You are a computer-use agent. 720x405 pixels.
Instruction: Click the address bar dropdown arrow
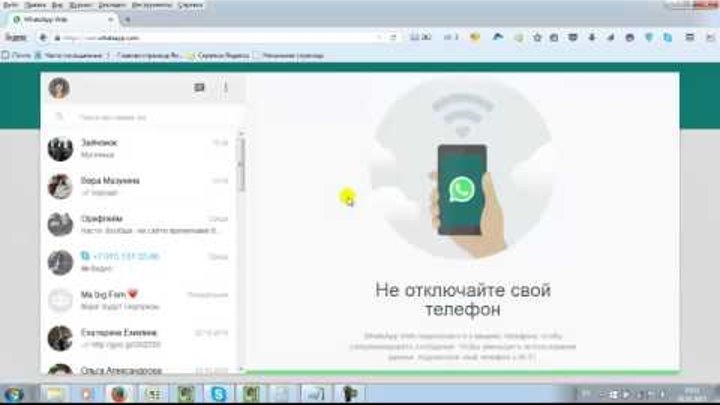click(379, 38)
